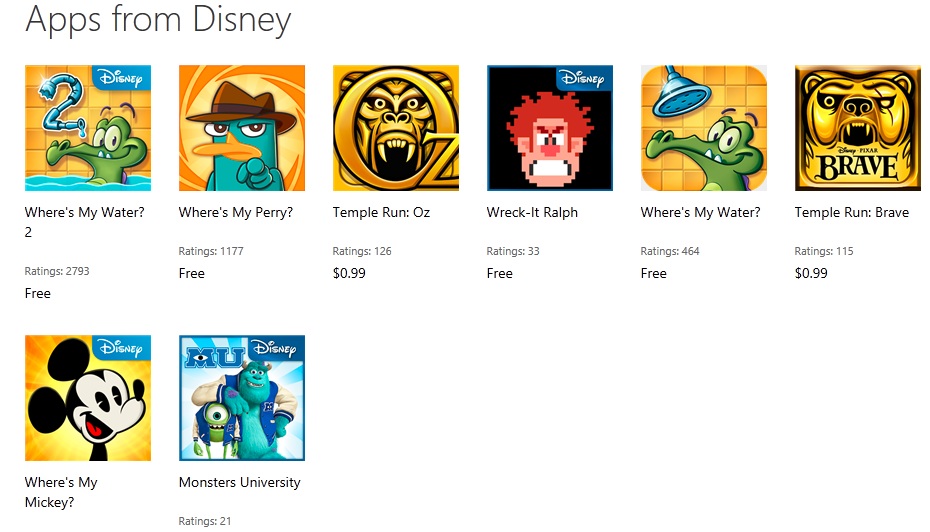This screenshot has height=532, width=930.
Task: Click the Wreck-It Ralph title text
Action: 532,212
